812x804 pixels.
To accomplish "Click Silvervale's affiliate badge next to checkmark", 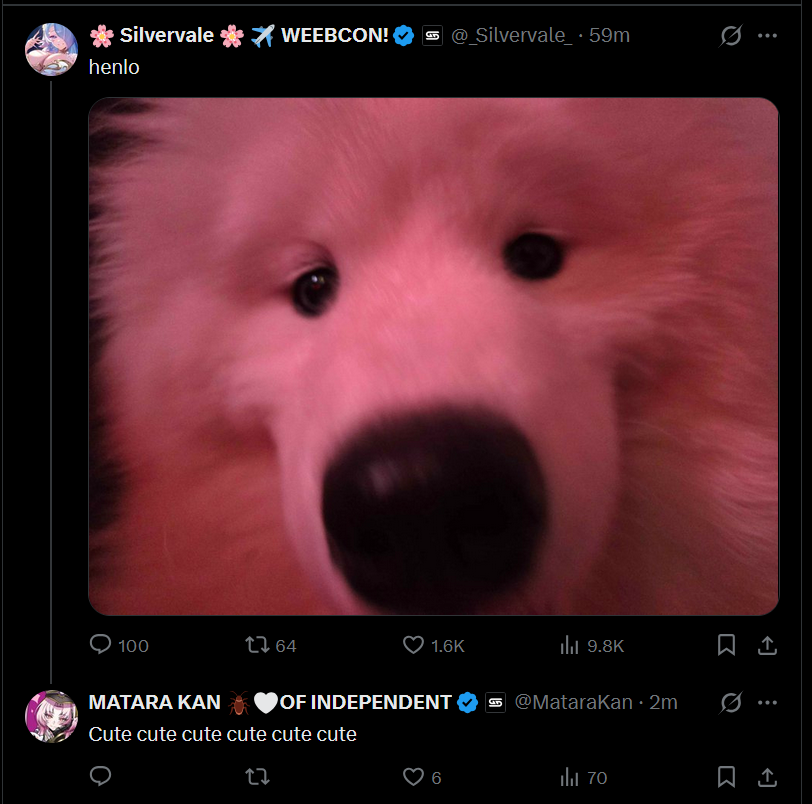I will pos(432,36).
